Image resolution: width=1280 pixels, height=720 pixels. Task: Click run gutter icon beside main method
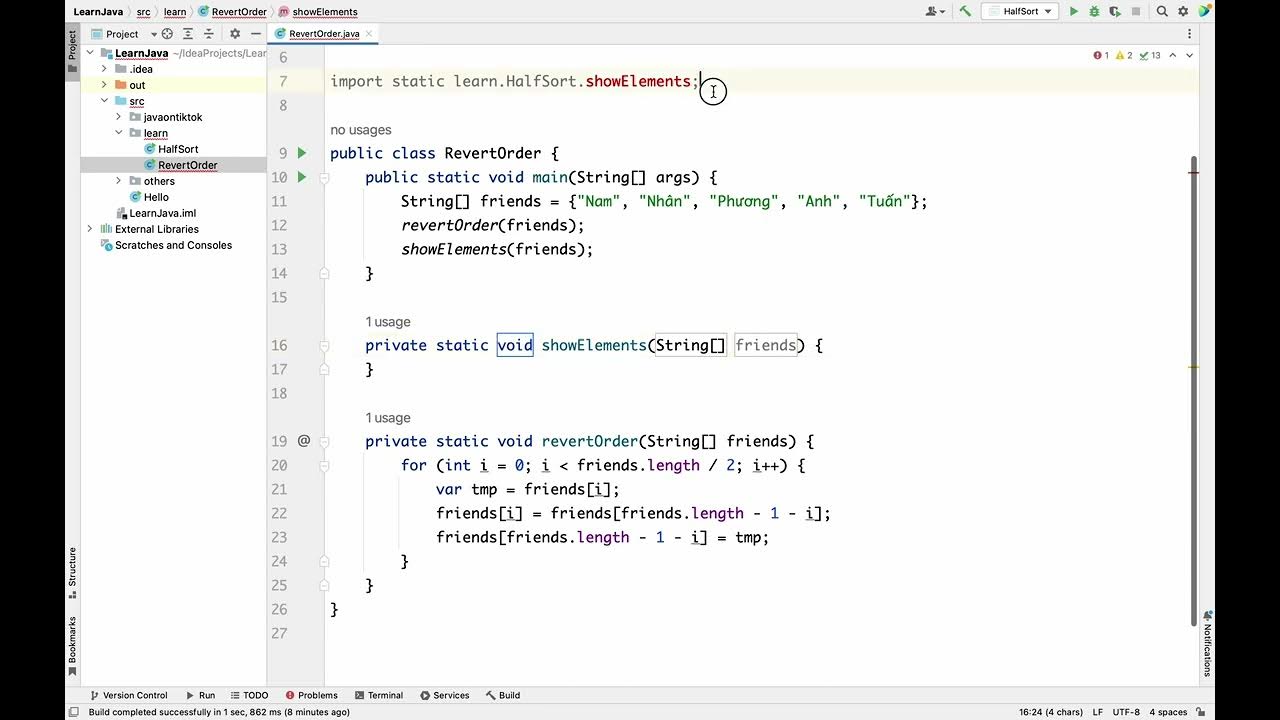point(302,177)
